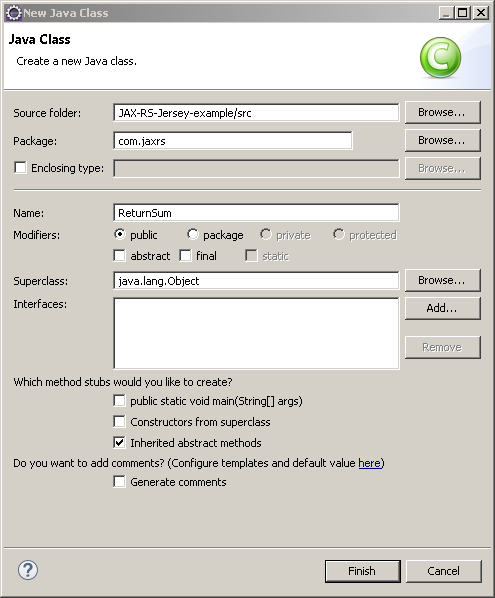
Task: Check the final modifier checkbox
Action: coord(185,256)
